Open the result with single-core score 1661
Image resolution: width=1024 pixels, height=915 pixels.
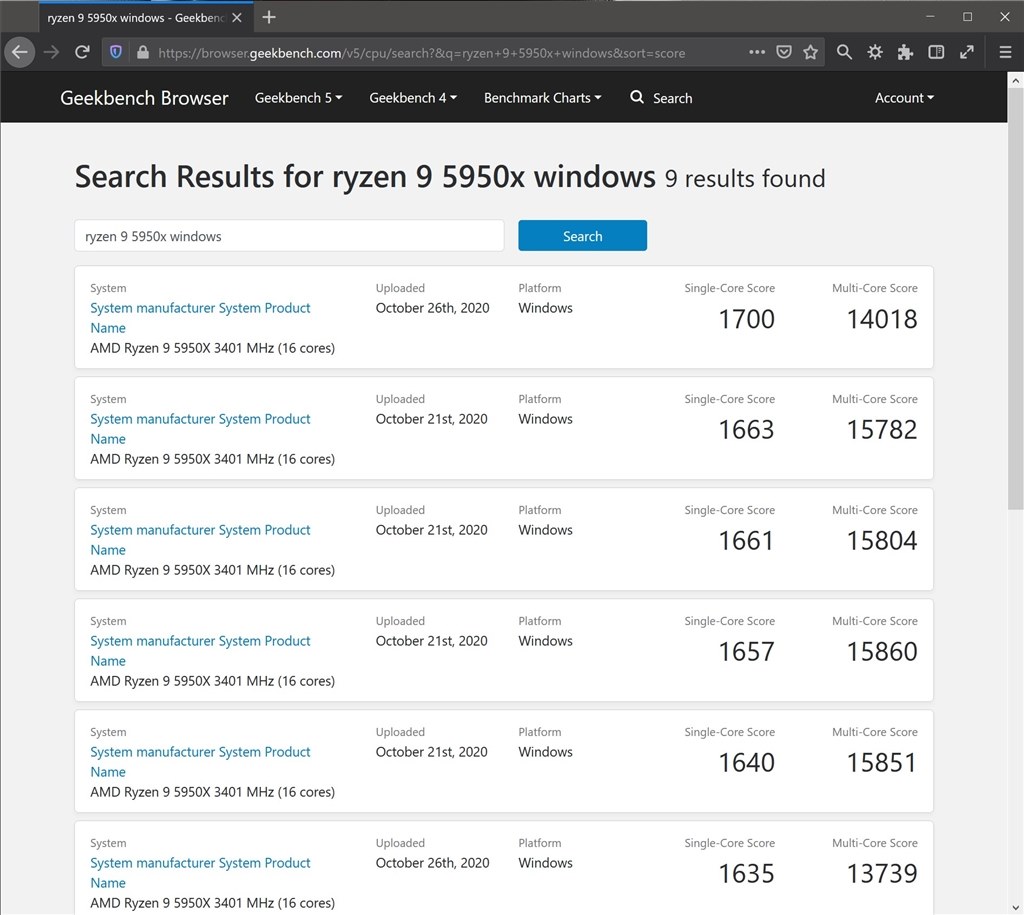coord(200,539)
